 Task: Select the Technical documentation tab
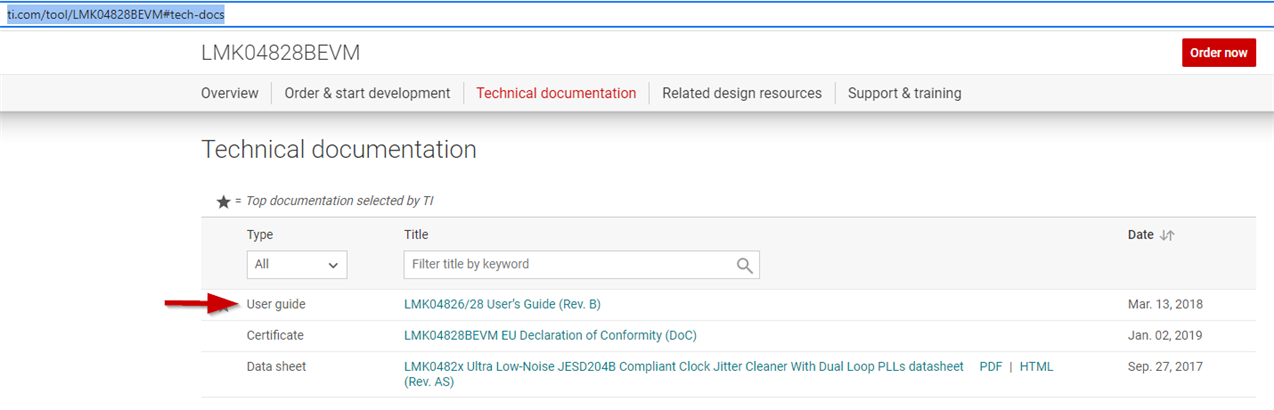[x=556, y=93]
